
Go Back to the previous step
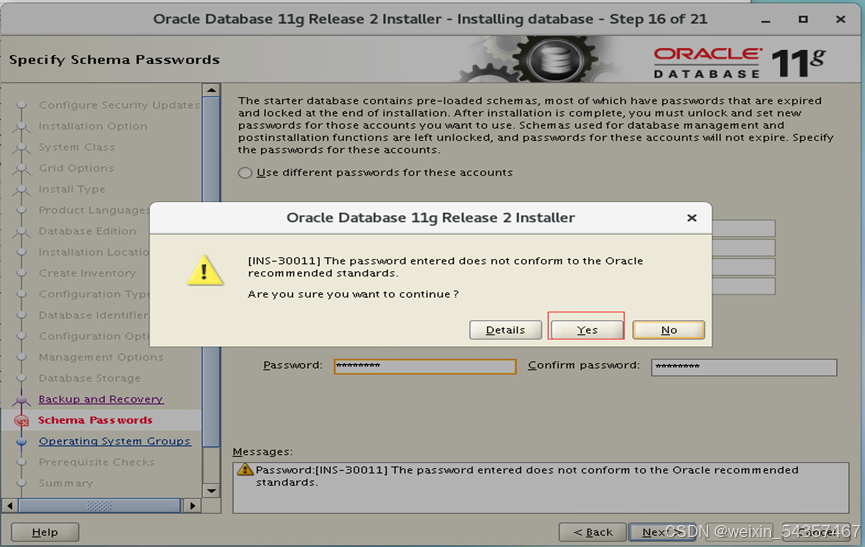[x=592, y=532]
